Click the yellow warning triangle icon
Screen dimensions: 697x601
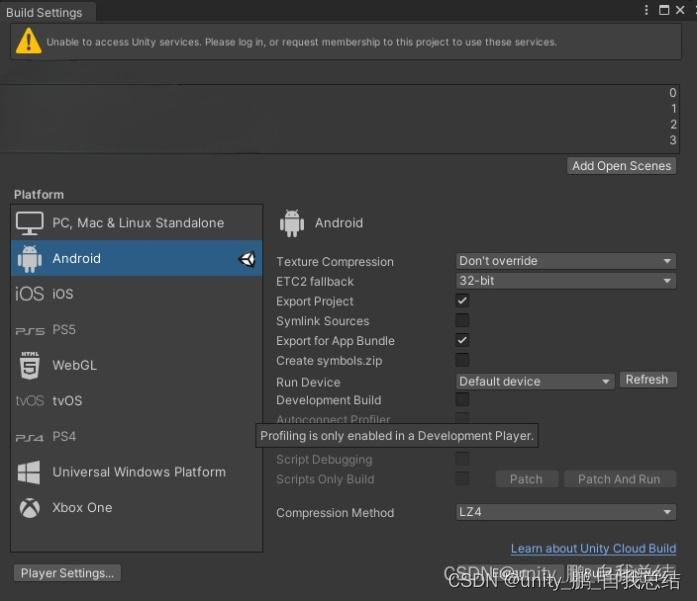[28, 41]
